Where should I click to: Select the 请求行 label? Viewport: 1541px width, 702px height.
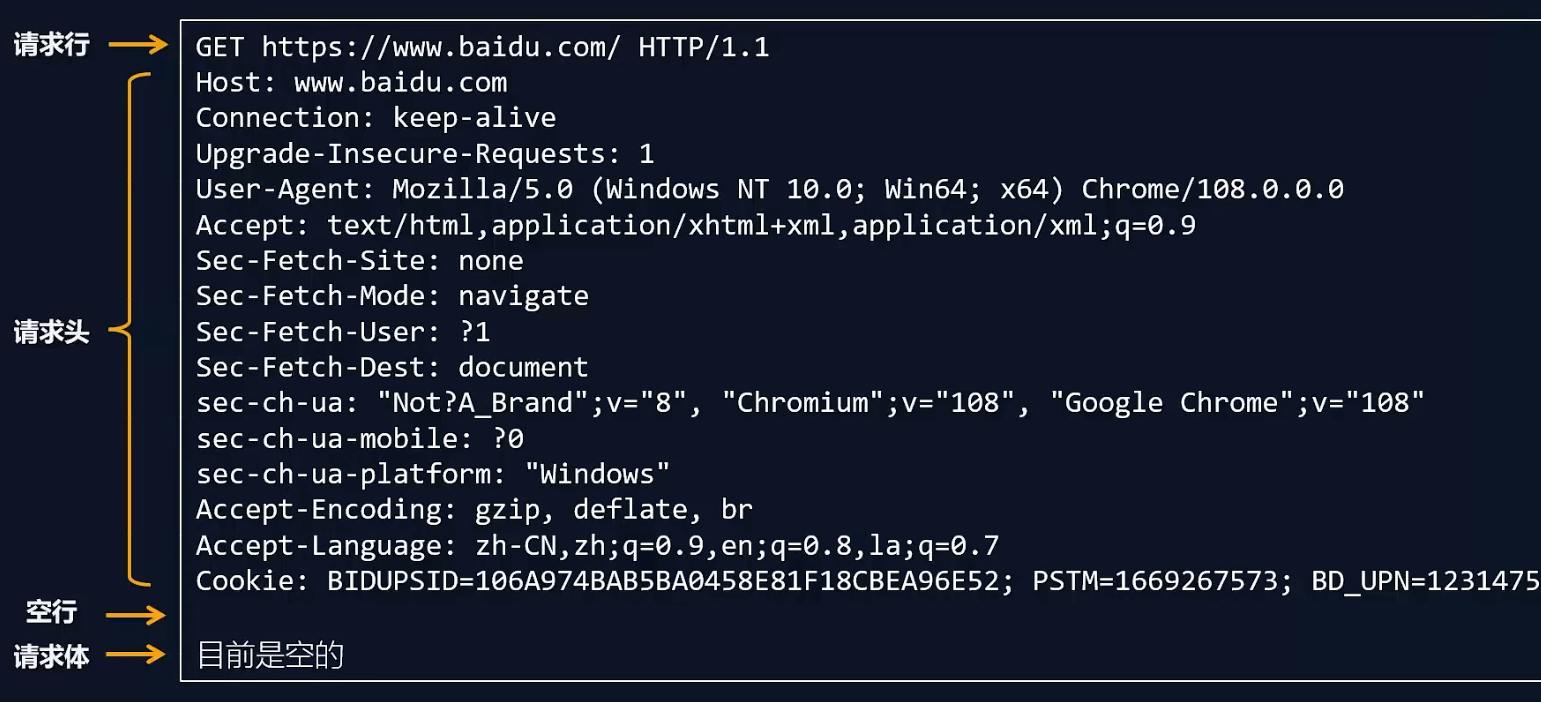coord(52,46)
